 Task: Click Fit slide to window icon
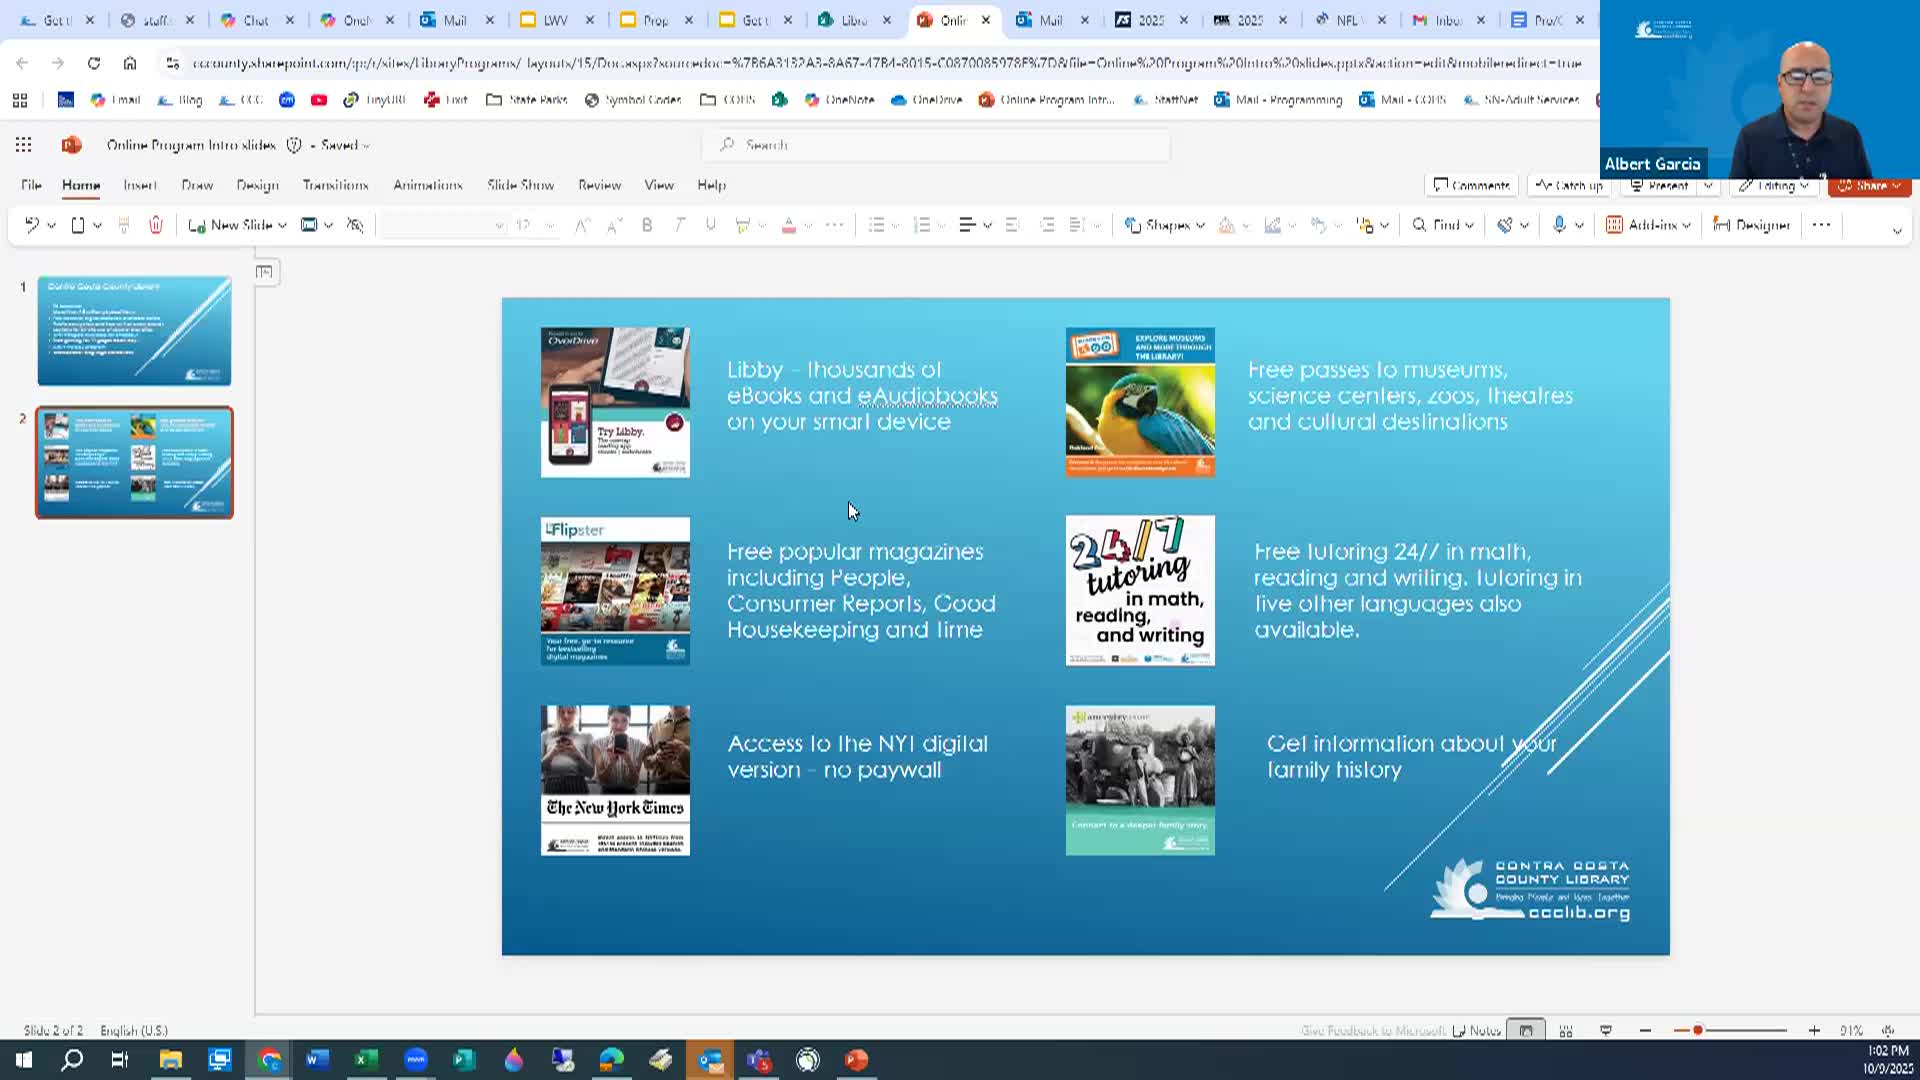pyautogui.click(x=1888, y=1030)
